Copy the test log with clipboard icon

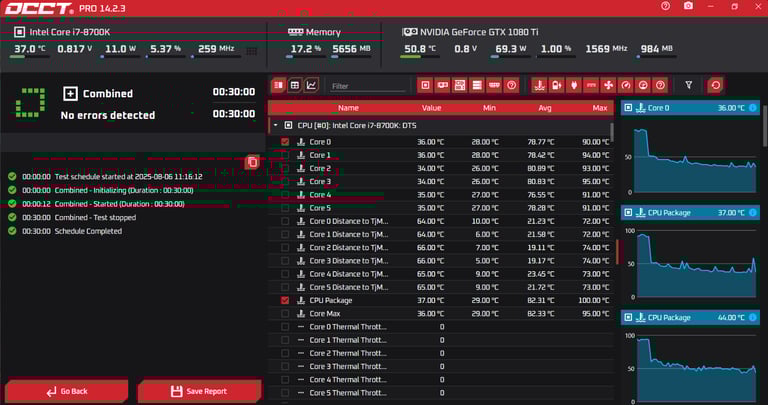click(x=252, y=162)
